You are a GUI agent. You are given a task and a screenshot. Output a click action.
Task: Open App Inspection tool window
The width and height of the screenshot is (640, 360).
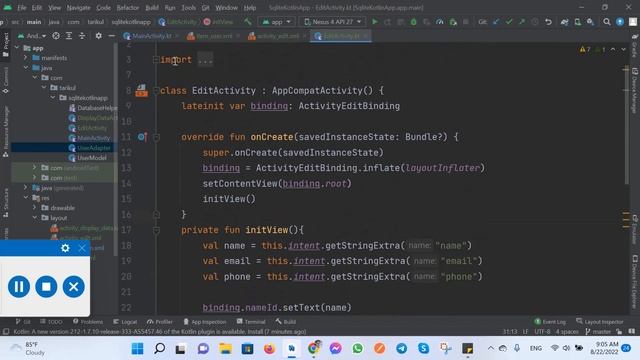pos(204,322)
